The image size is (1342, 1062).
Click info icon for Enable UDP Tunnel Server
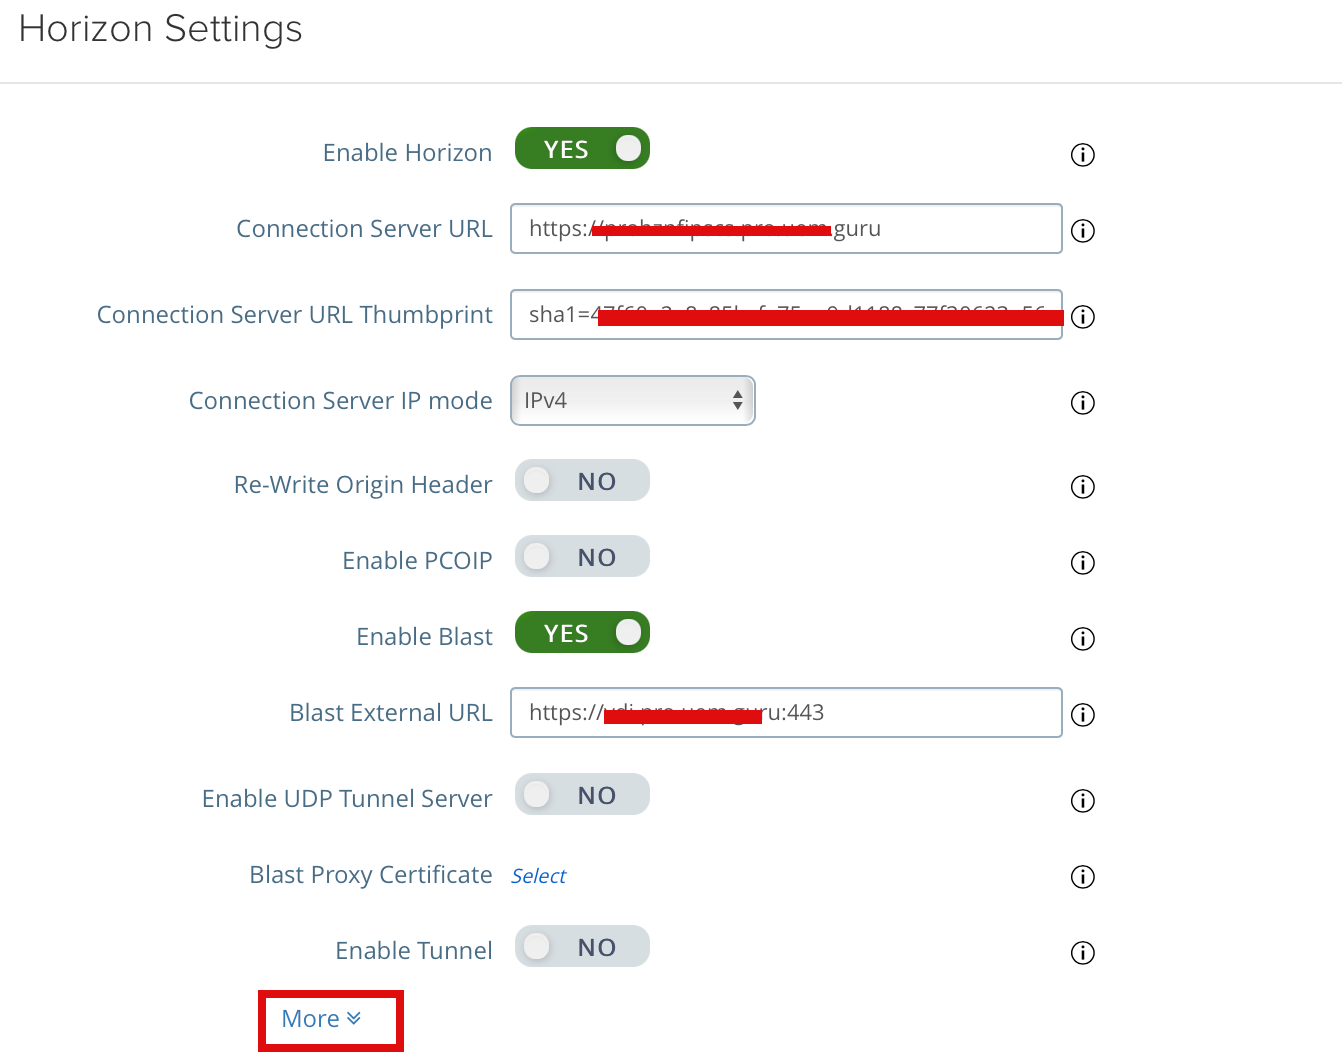[1082, 801]
